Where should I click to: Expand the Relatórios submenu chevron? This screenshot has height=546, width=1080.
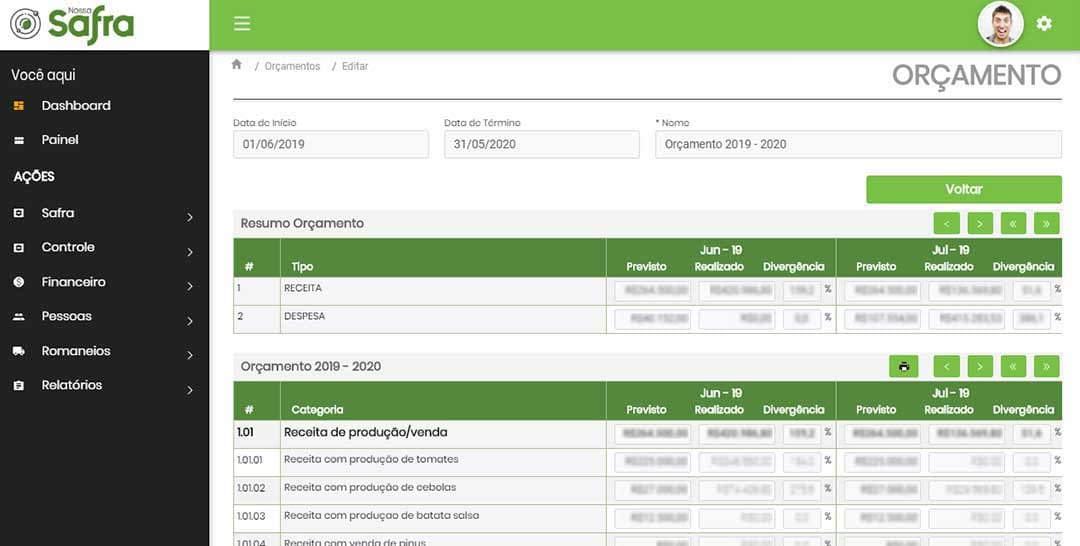[x=190, y=390]
